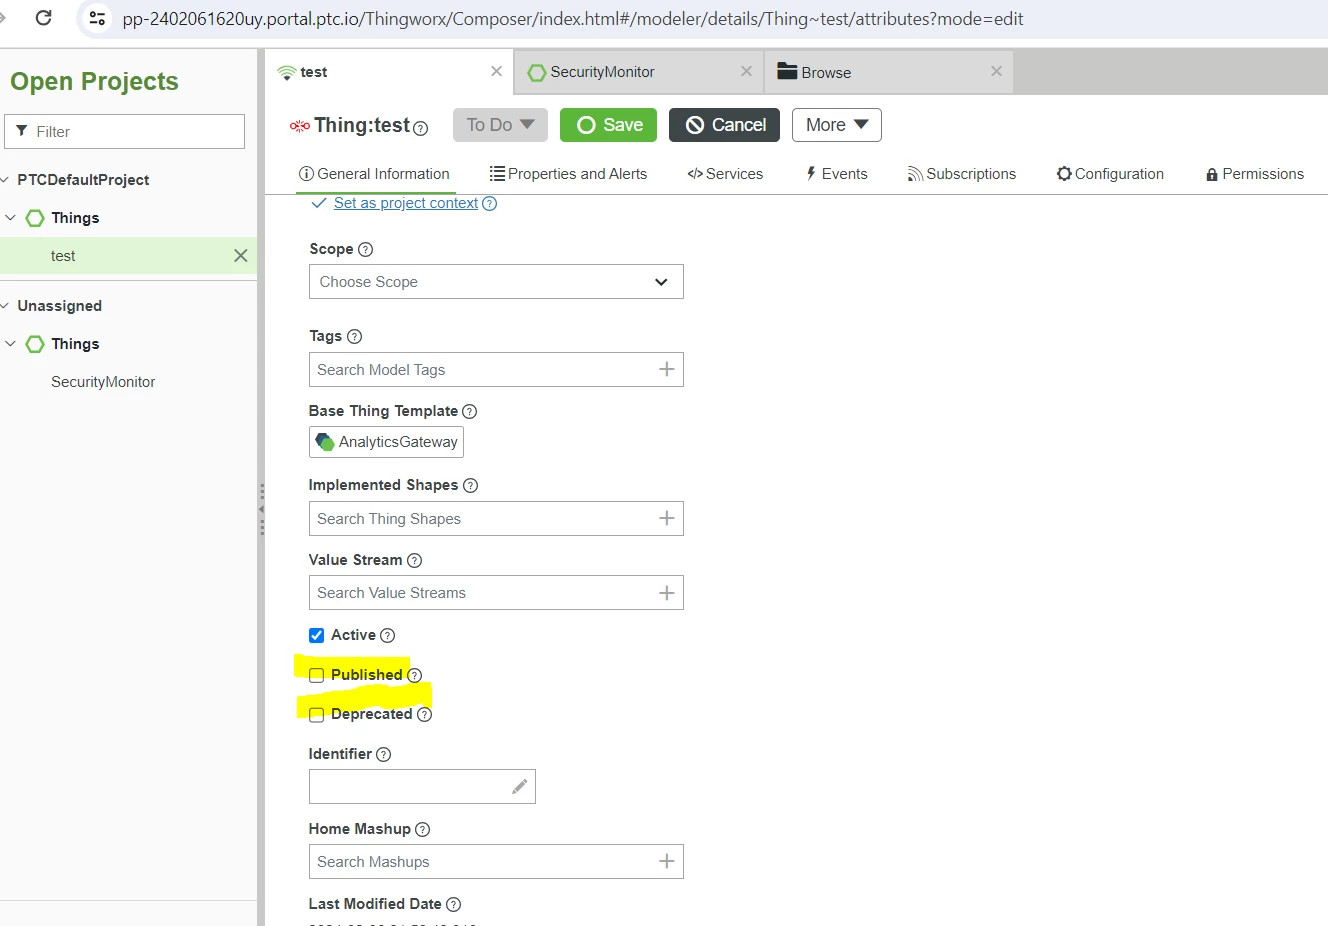Viewport: 1328px width, 926px height.
Task: Show help for Value Stream
Action: click(x=415, y=560)
